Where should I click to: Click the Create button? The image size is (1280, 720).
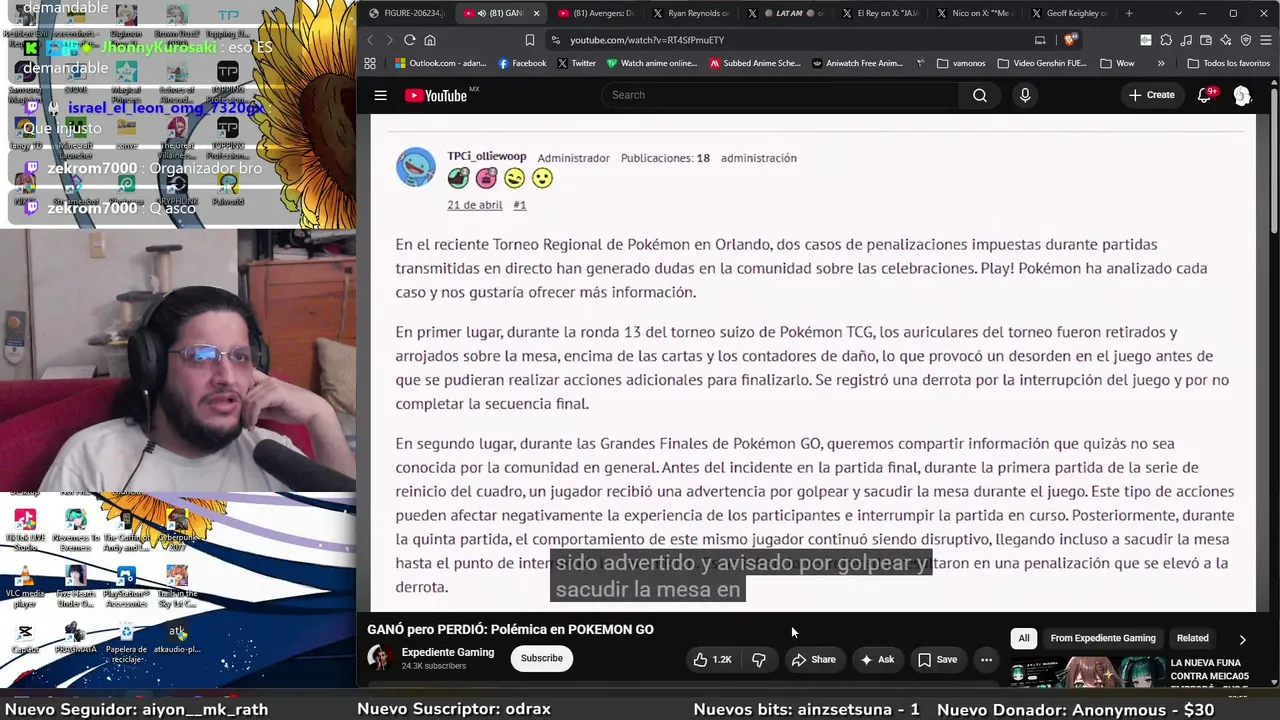click(1152, 95)
